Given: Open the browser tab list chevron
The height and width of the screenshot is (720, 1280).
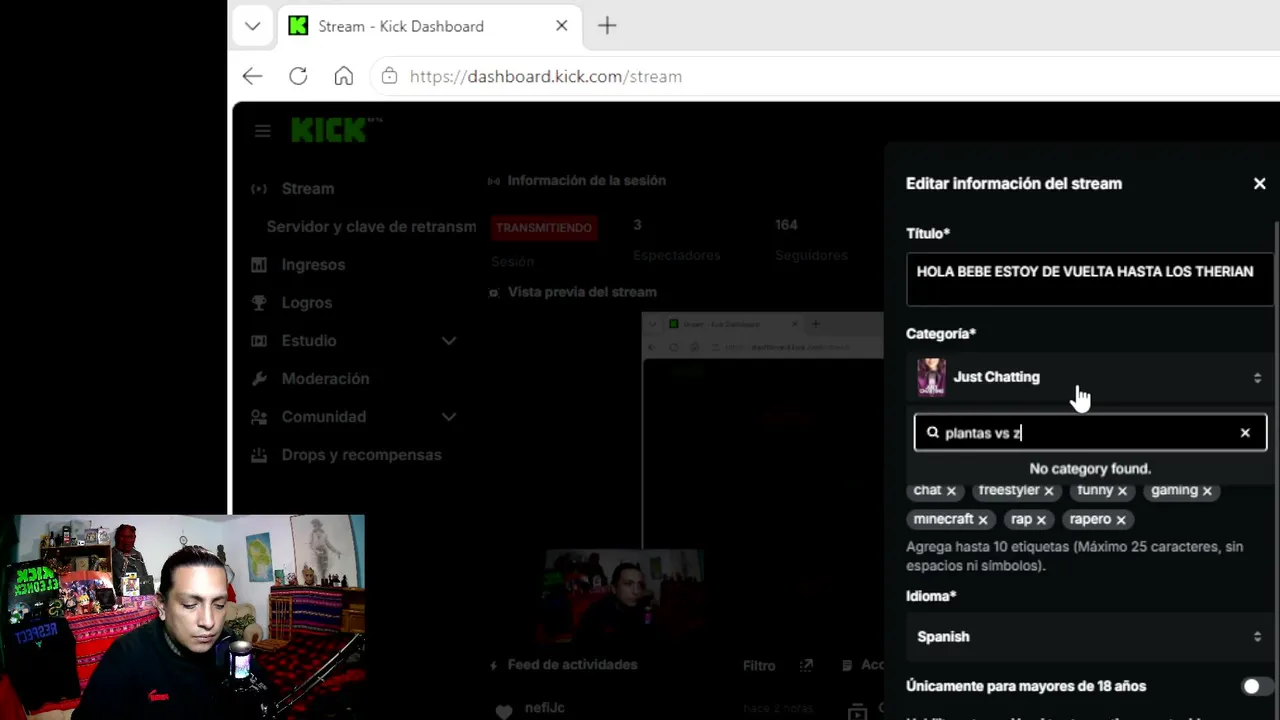Looking at the screenshot, I should tap(252, 26).
